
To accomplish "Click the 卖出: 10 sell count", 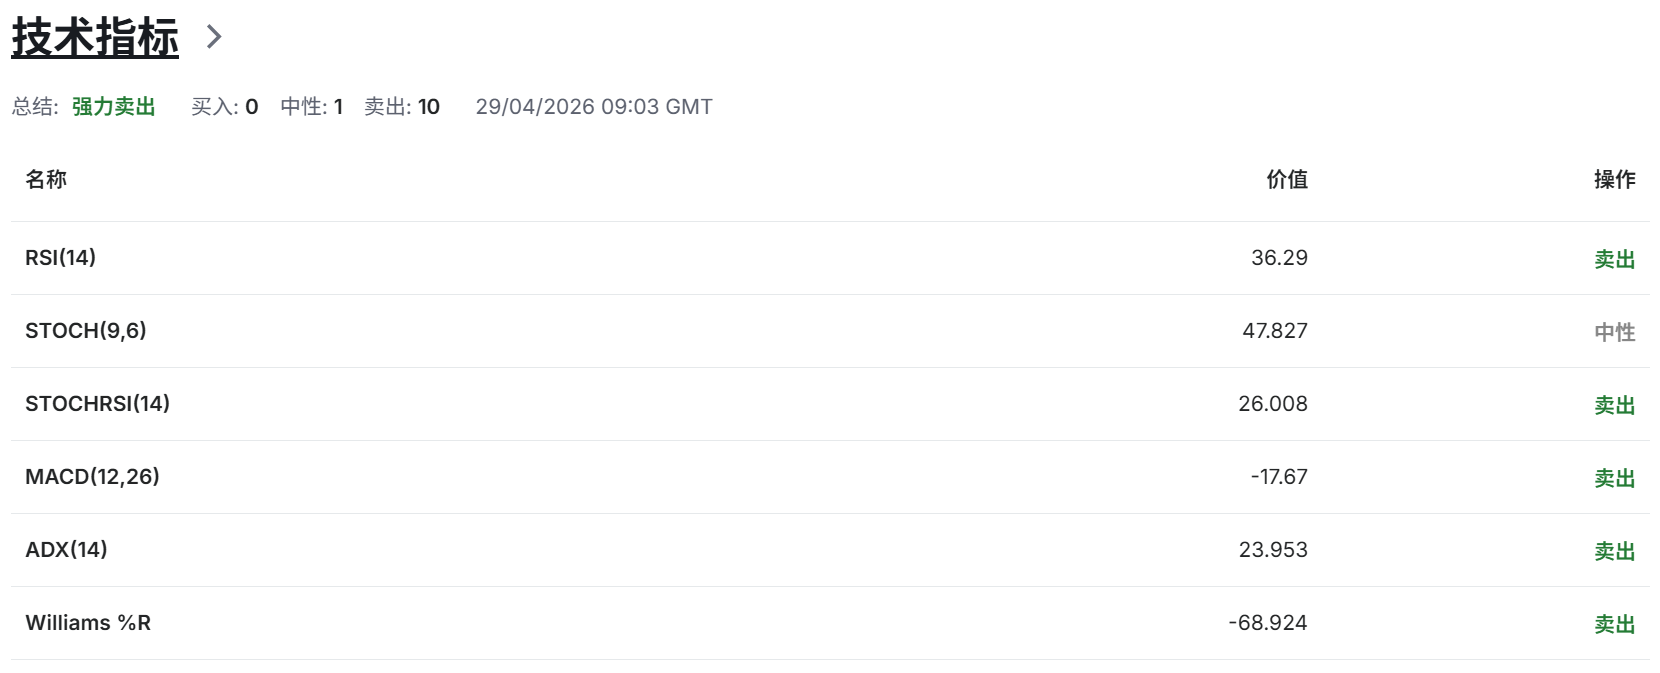I will point(402,107).
